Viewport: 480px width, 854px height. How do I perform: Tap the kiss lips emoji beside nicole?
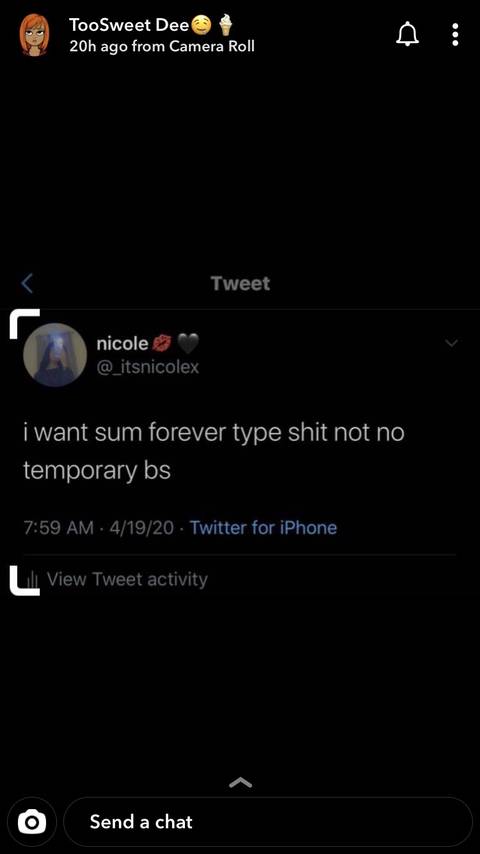point(162,343)
